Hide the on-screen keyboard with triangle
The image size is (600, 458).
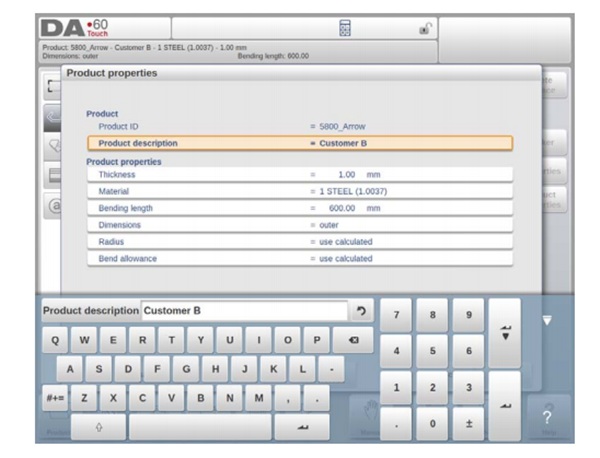(x=547, y=321)
